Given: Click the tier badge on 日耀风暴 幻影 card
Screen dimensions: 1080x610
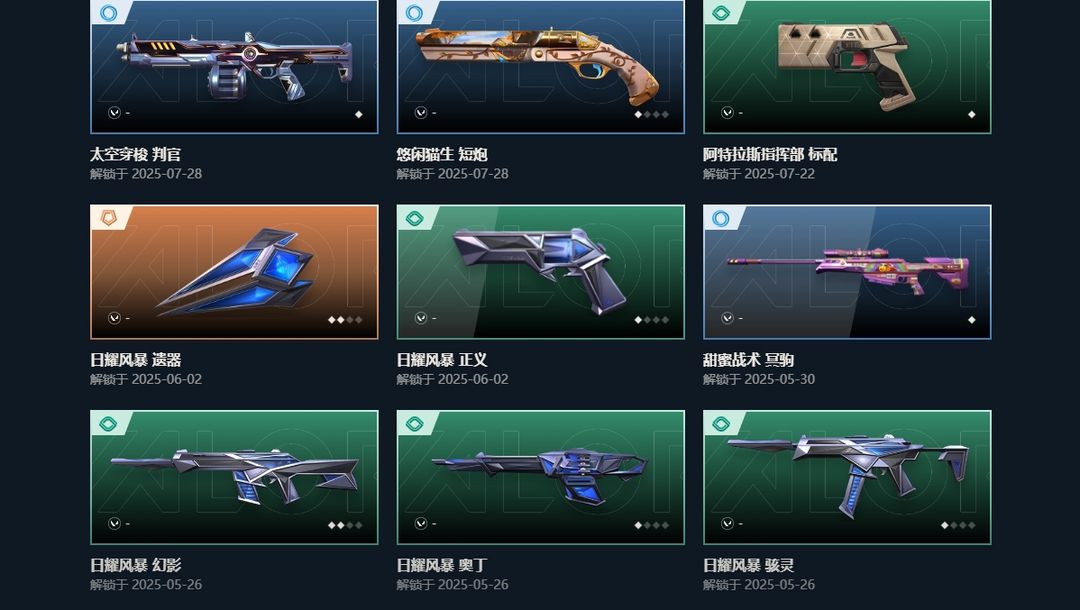Looking at the screenshot, I should click(x=108, y=423).
